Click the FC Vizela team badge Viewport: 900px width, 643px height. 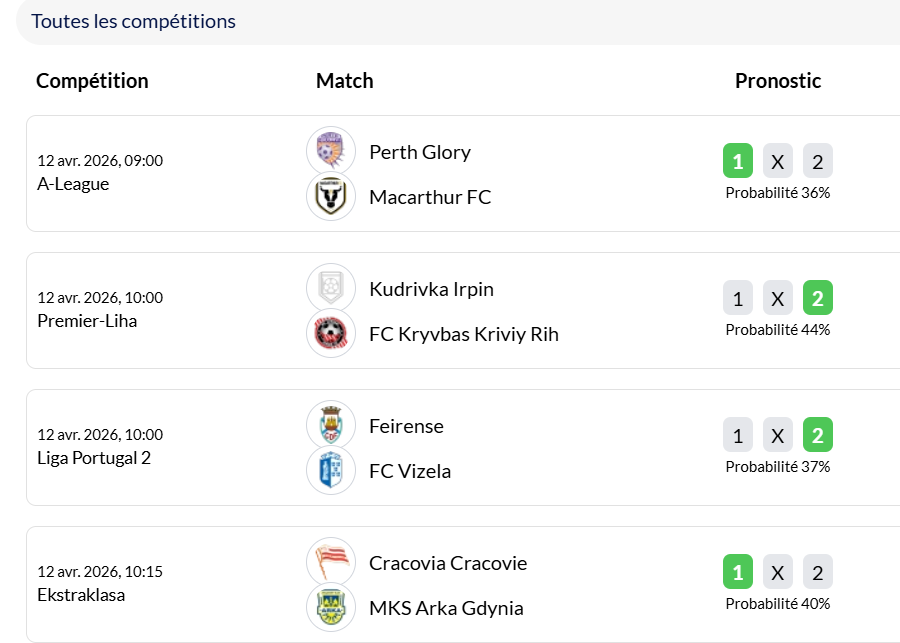(x=331, y=470)
